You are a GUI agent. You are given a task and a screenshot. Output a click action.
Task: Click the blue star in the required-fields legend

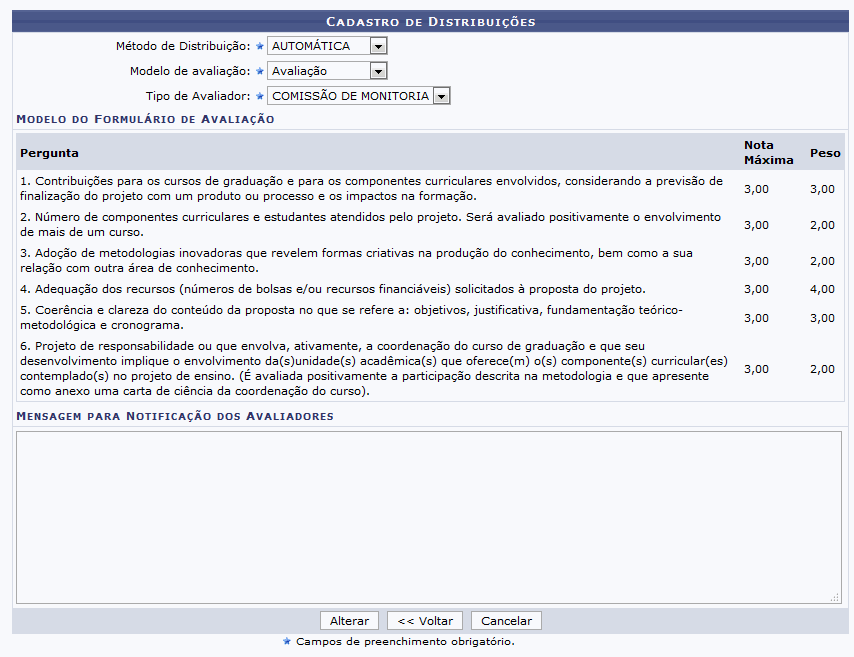coord(287,641)
